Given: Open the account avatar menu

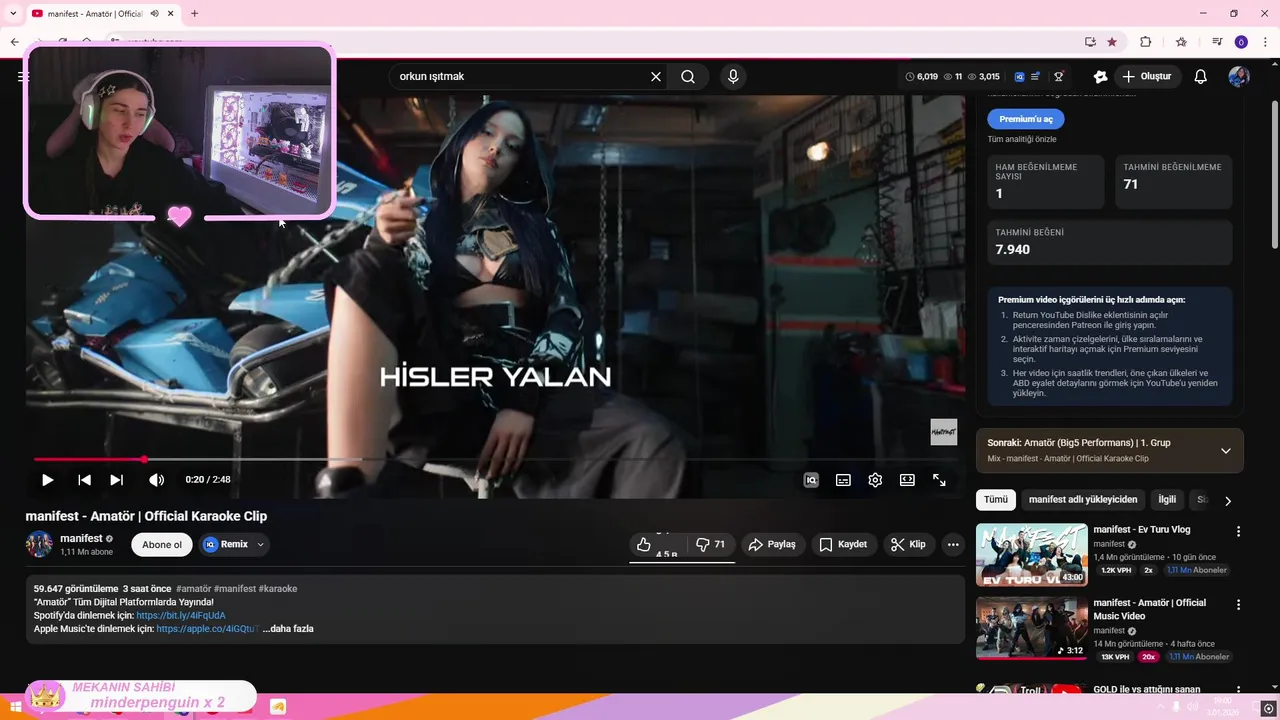Looking at the screenshot, I should [x=1239, y=76].
